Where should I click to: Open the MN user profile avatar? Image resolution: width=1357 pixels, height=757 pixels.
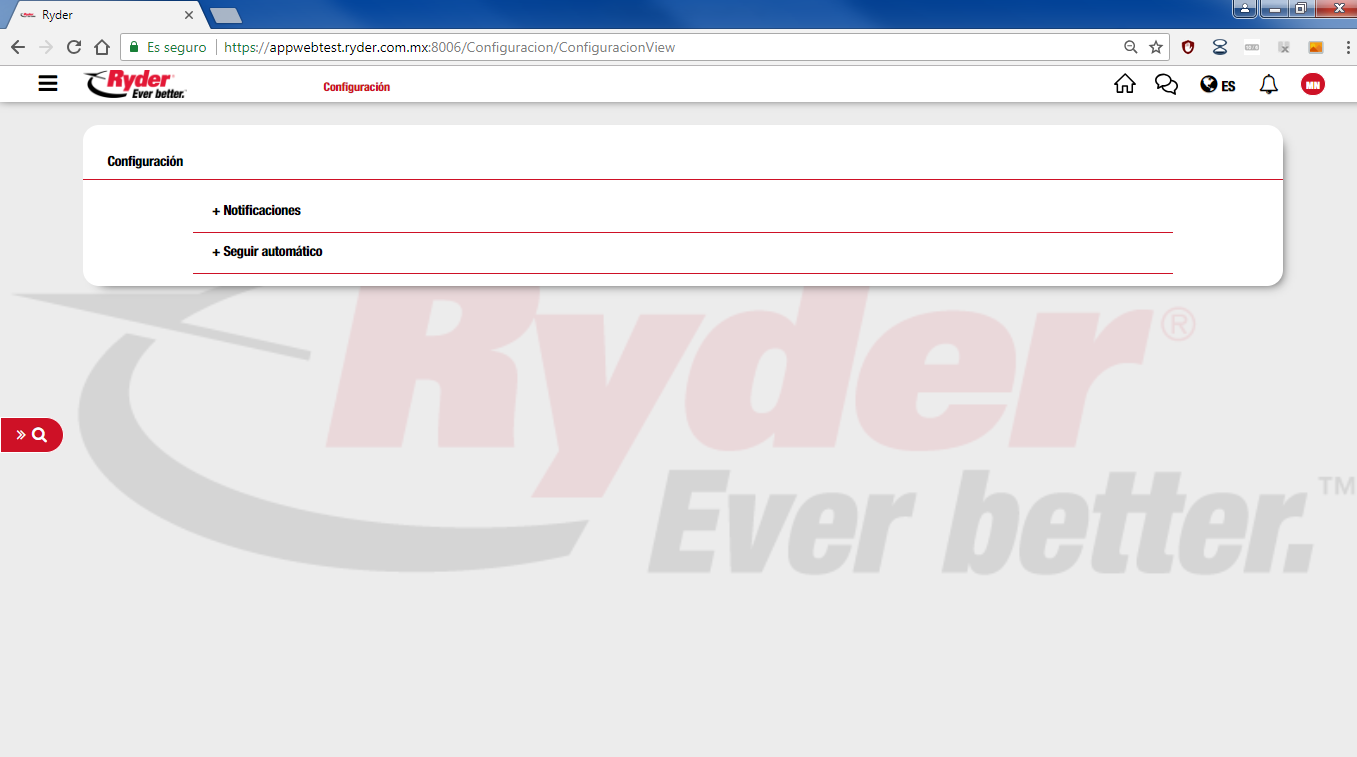pyautogui.click(x=1312, y=85)
